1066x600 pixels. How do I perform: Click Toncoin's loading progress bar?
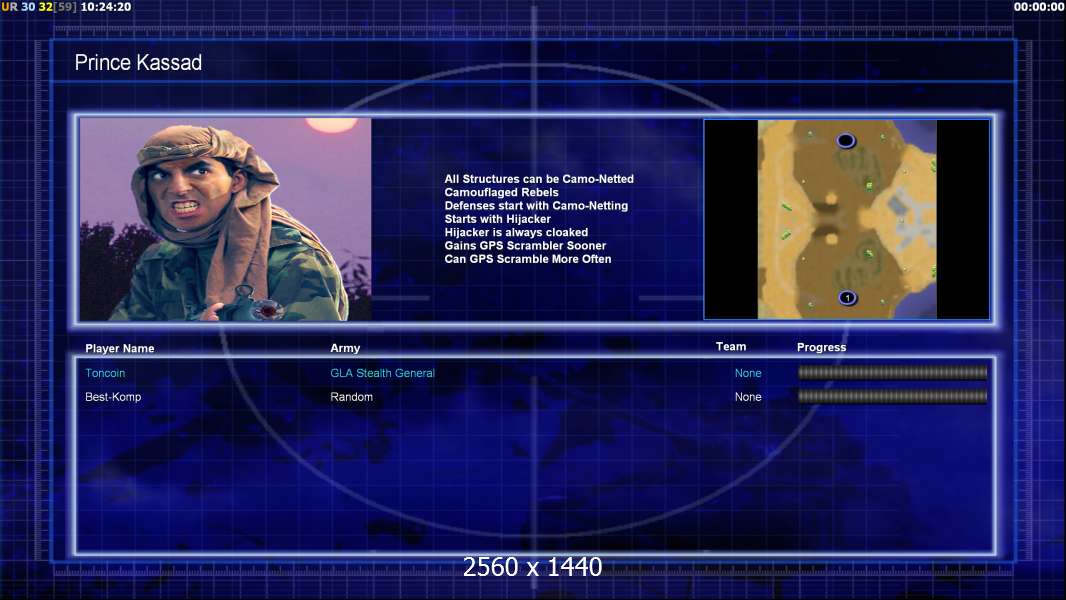[893, 372]
